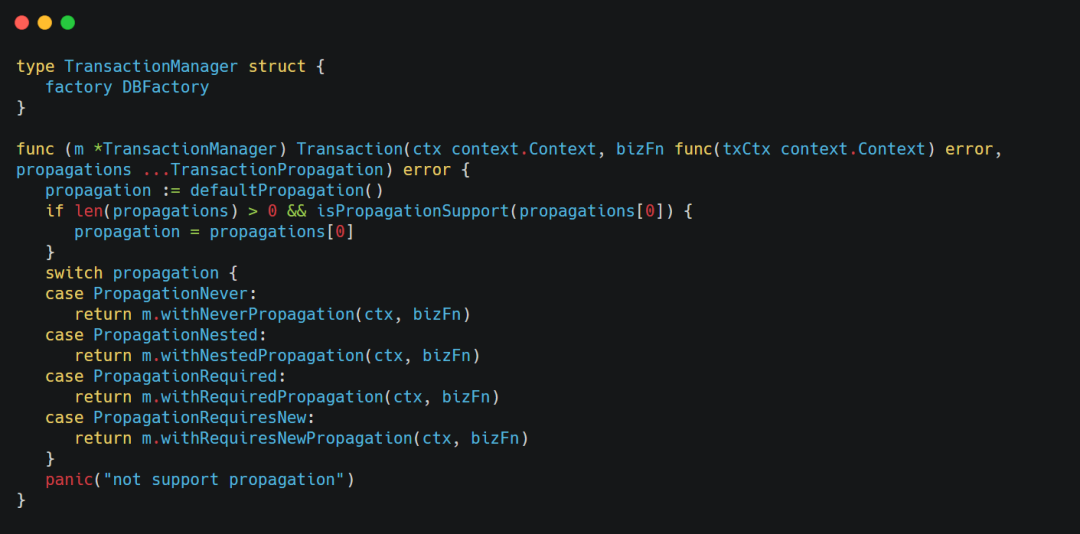Viewport: 1080px width, 534px height.
Task: Click case PropagationNever label
Action: click(151, 294)
